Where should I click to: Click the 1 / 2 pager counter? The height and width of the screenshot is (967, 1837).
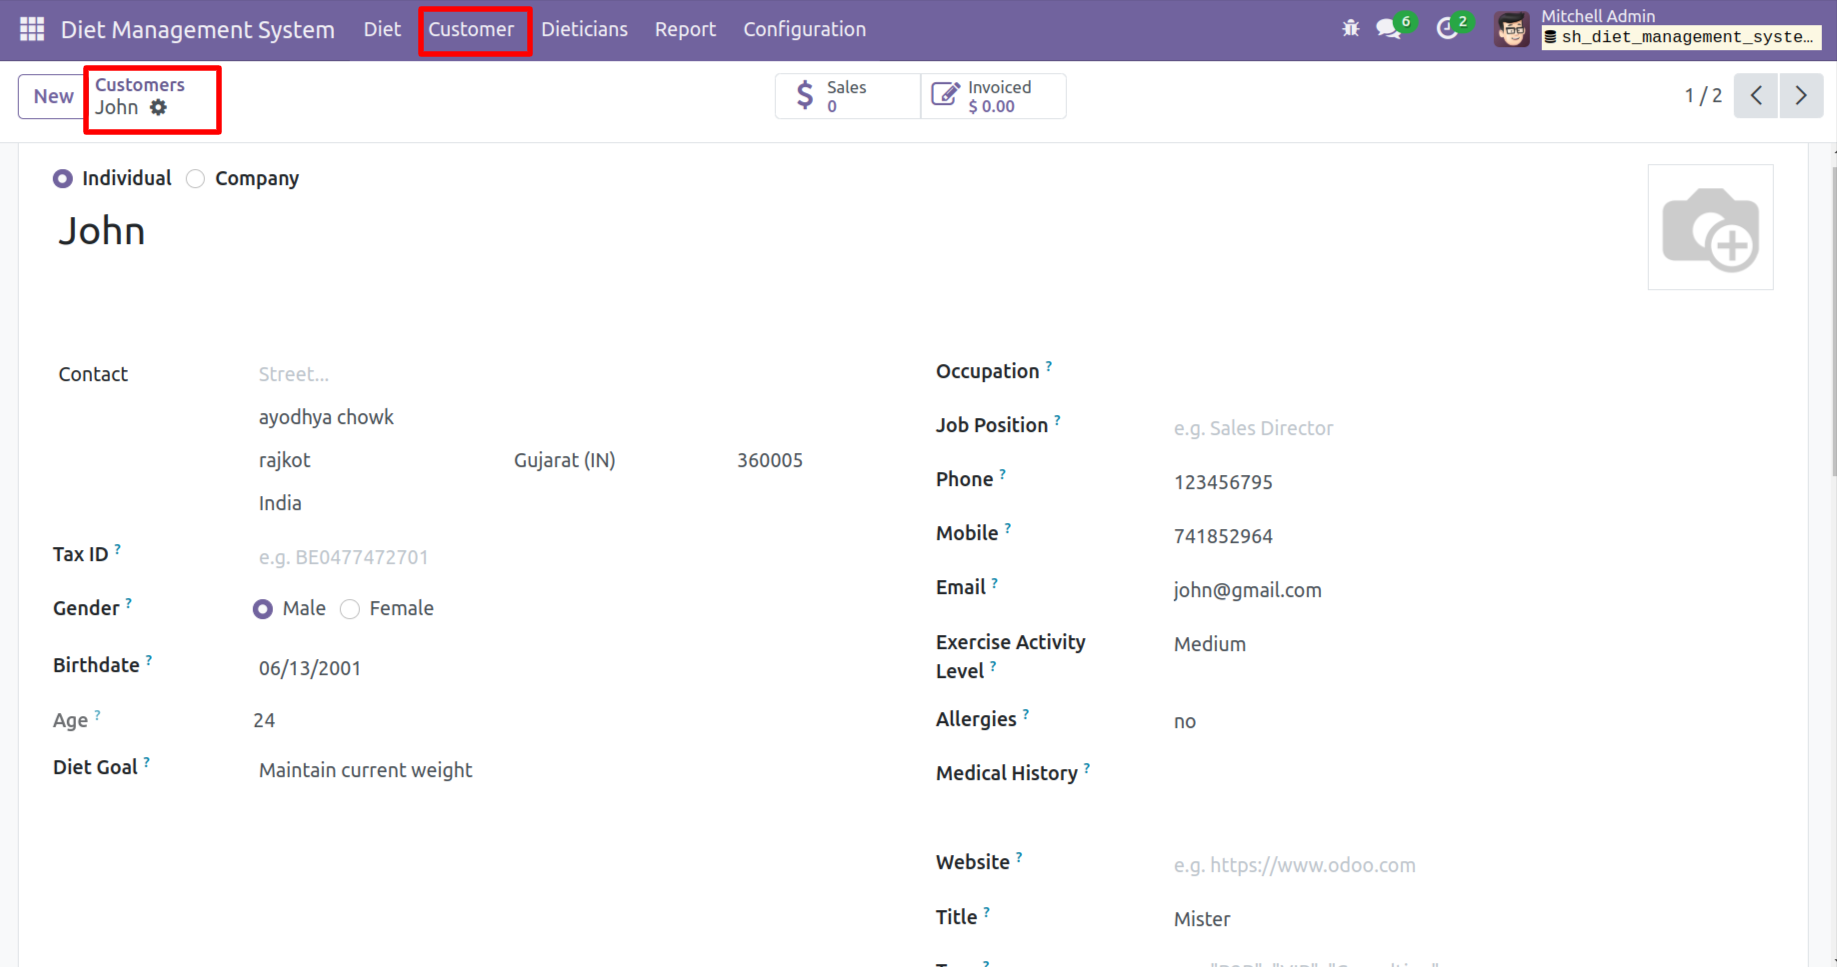click(x=1703, y=96)
